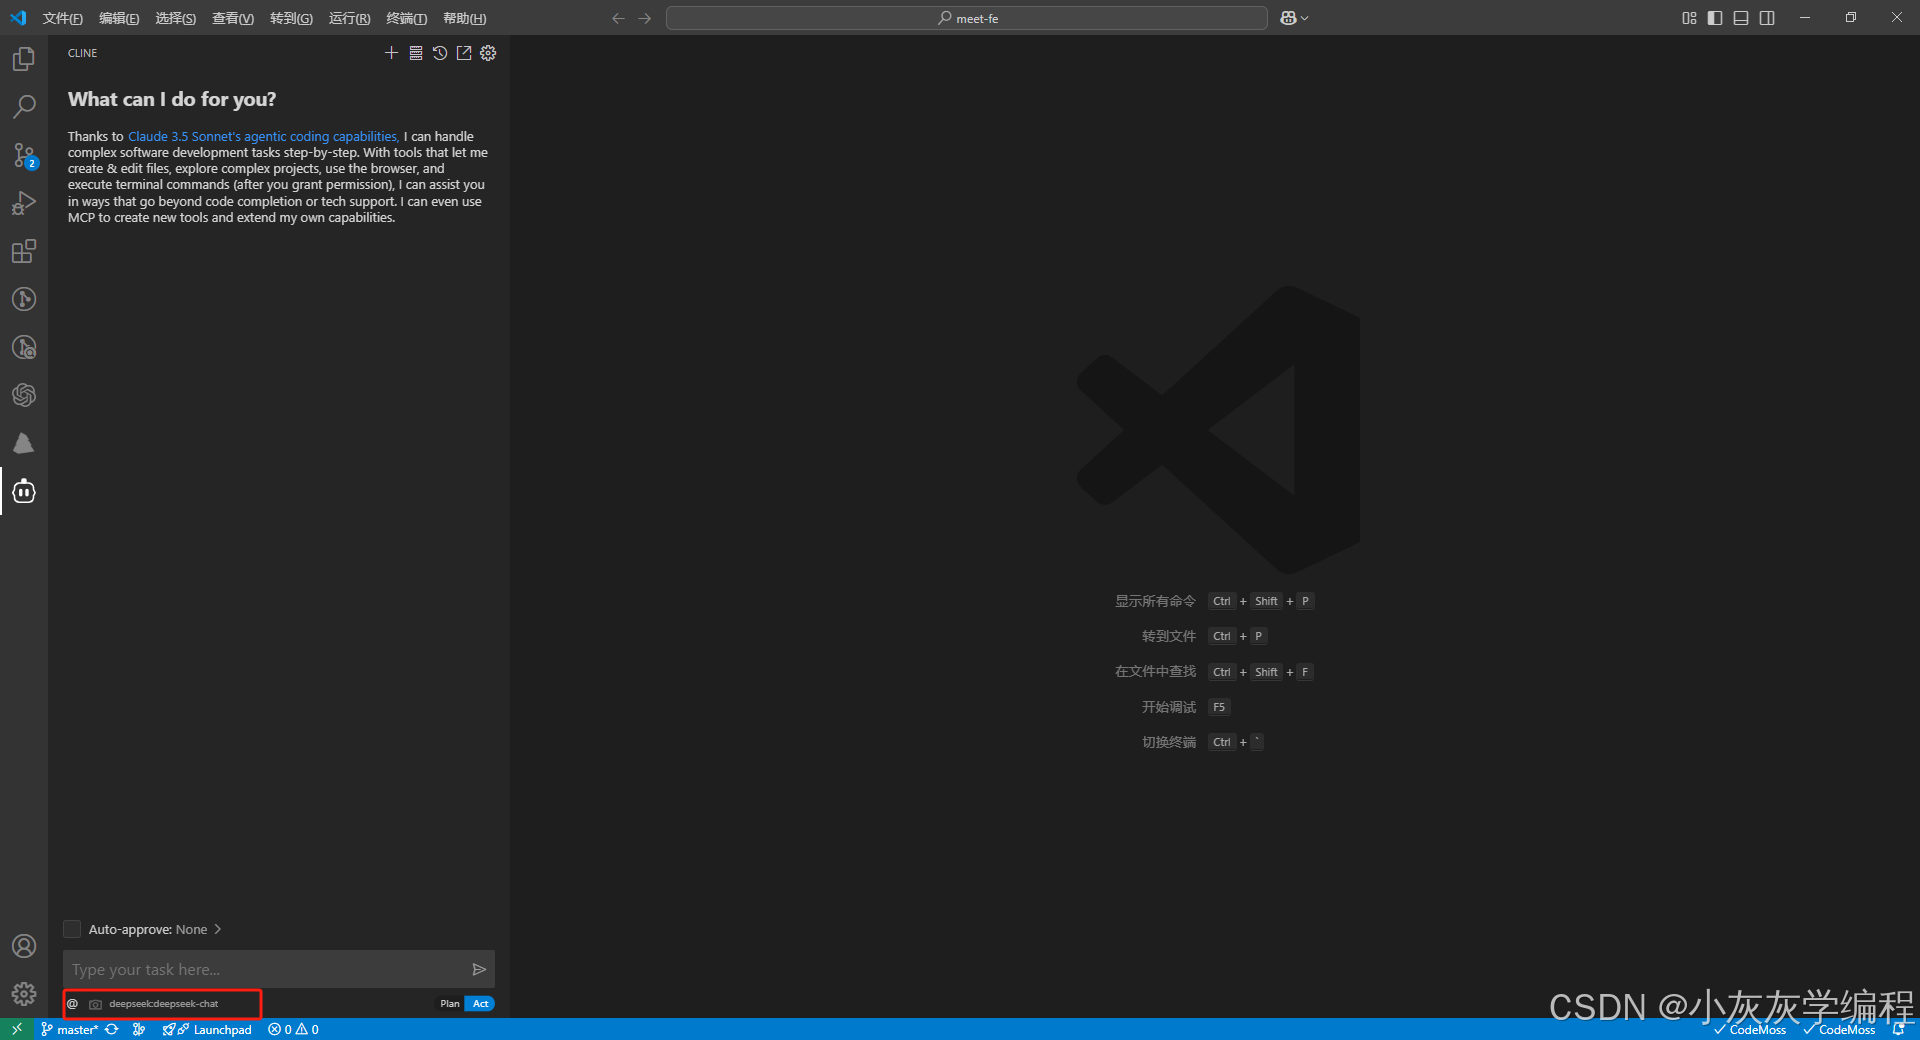1920x1040 pixels.
Task: Switch Cline to Act mode
Action: coord(480,1004)
